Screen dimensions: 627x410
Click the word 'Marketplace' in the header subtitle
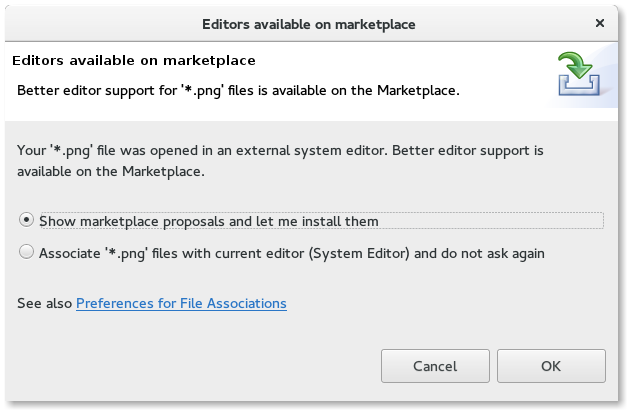[x=416, y=90]
